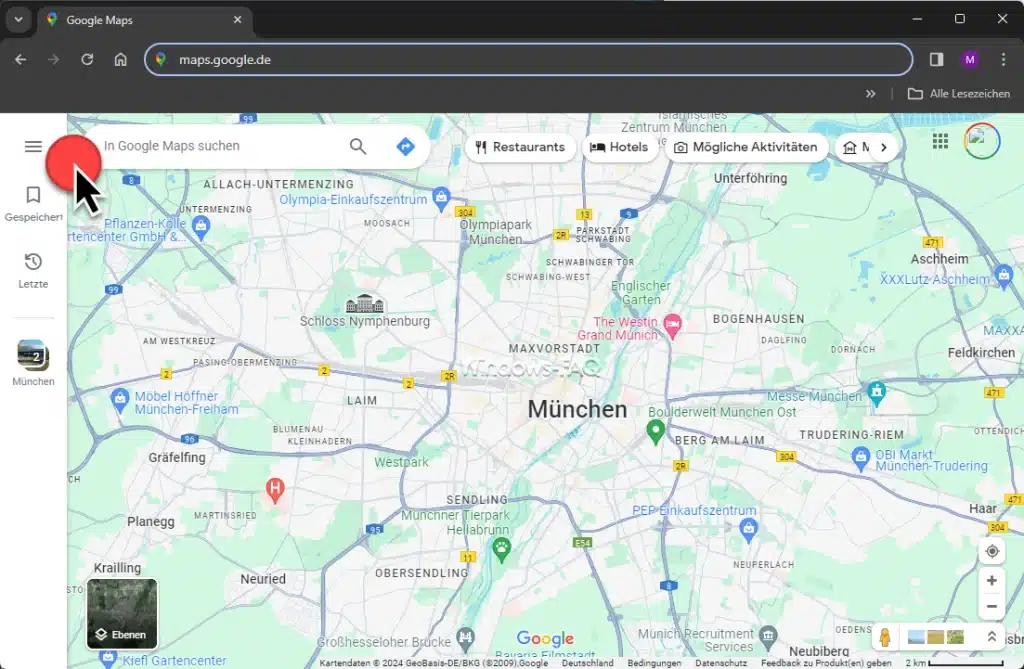Go back in the browser

21,59
